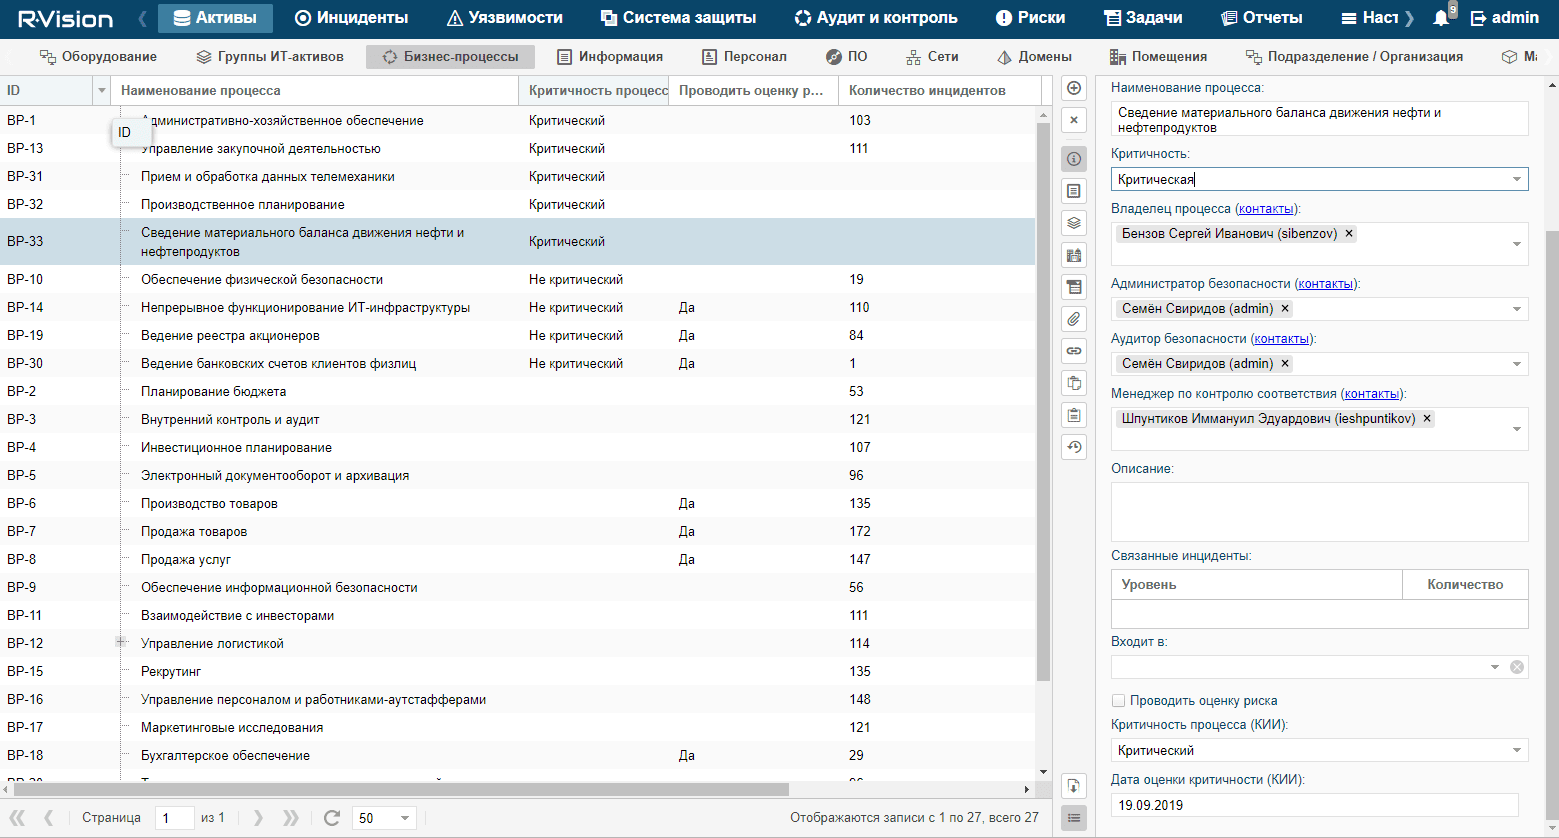The image size is (1559, 838).
Task: Switch to the Персонал tab
Action: tap(745, 57)
